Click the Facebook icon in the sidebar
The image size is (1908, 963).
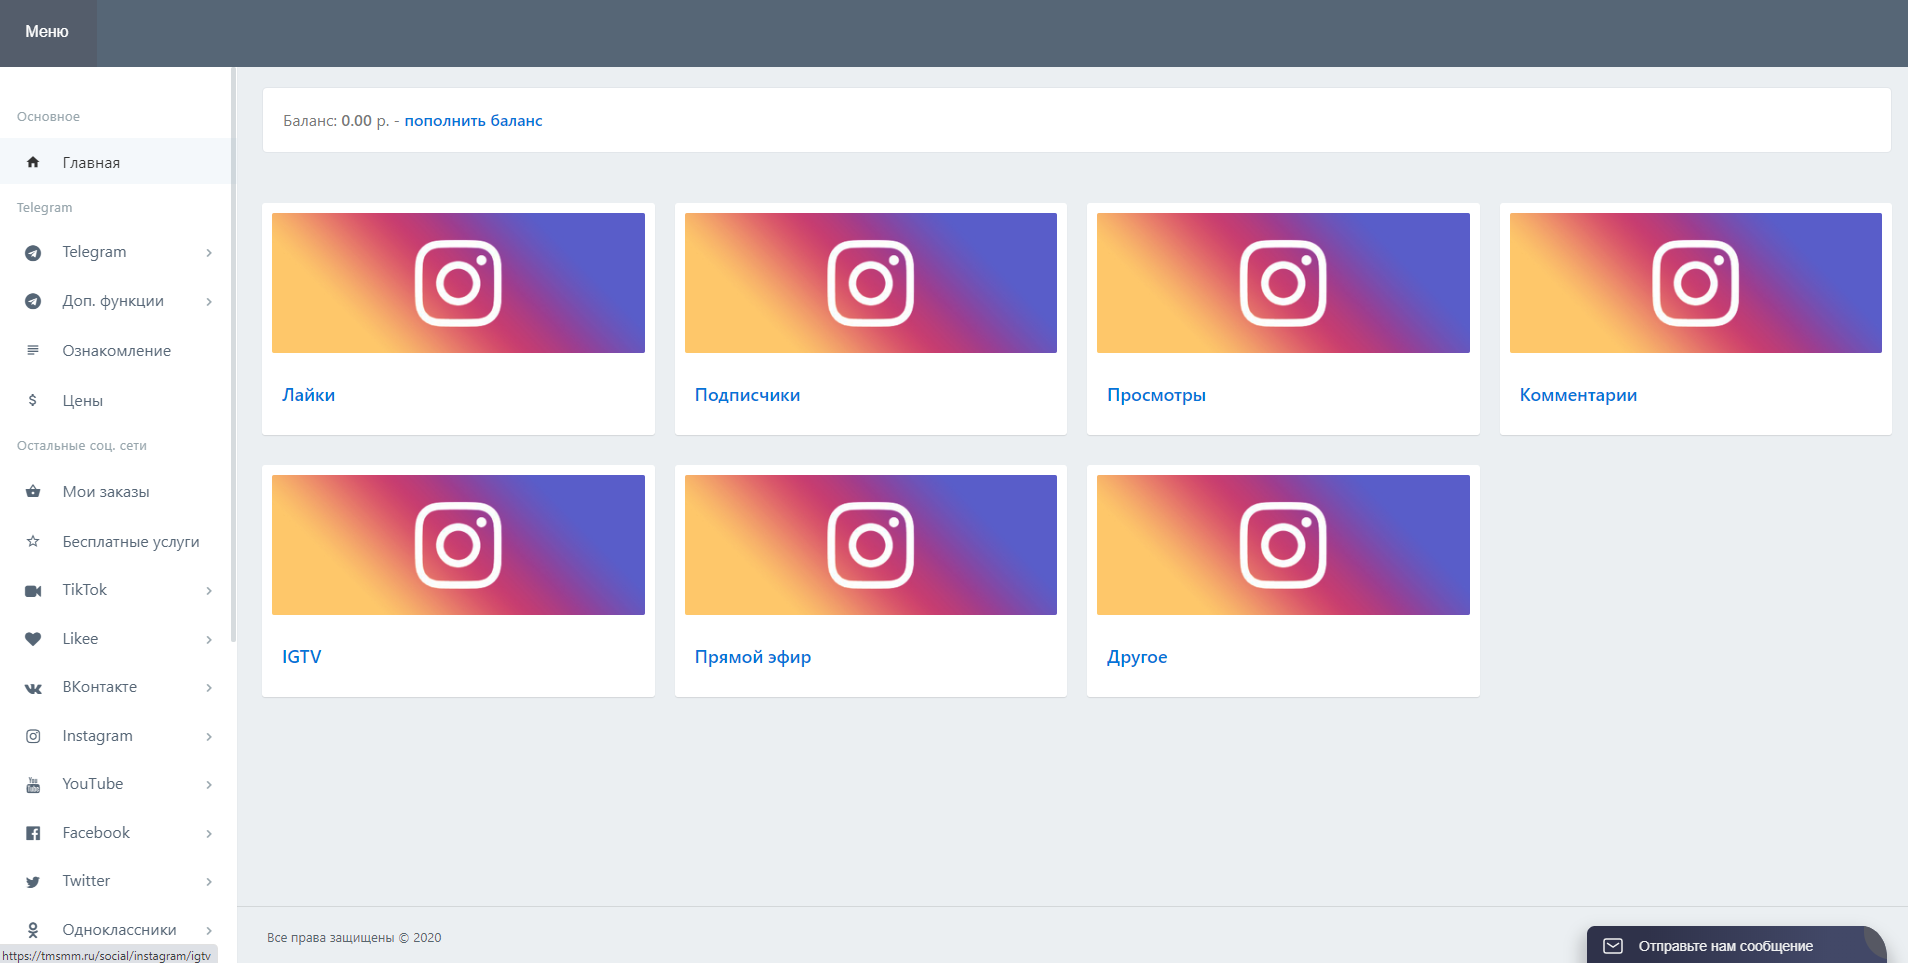coord(33,833)
